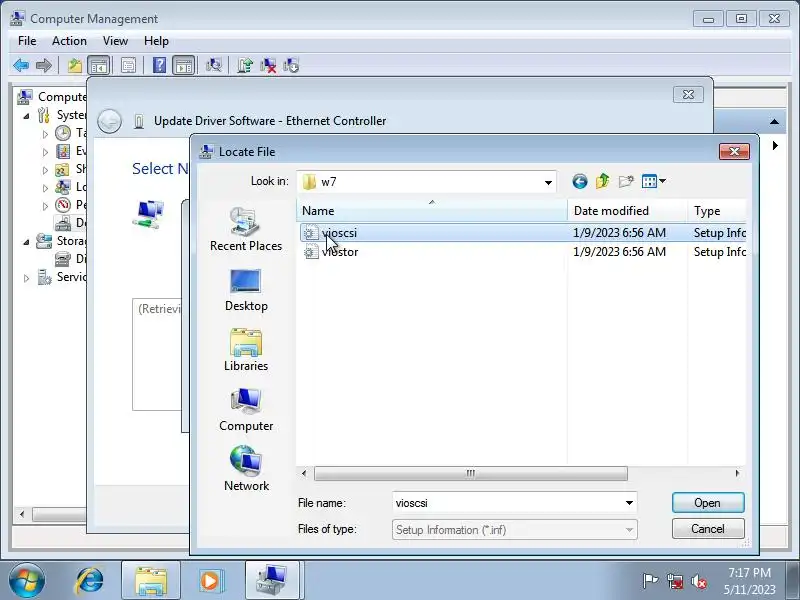Select Disk Management tree item icon
Screen dimensions: 800x600
[63, 259]
